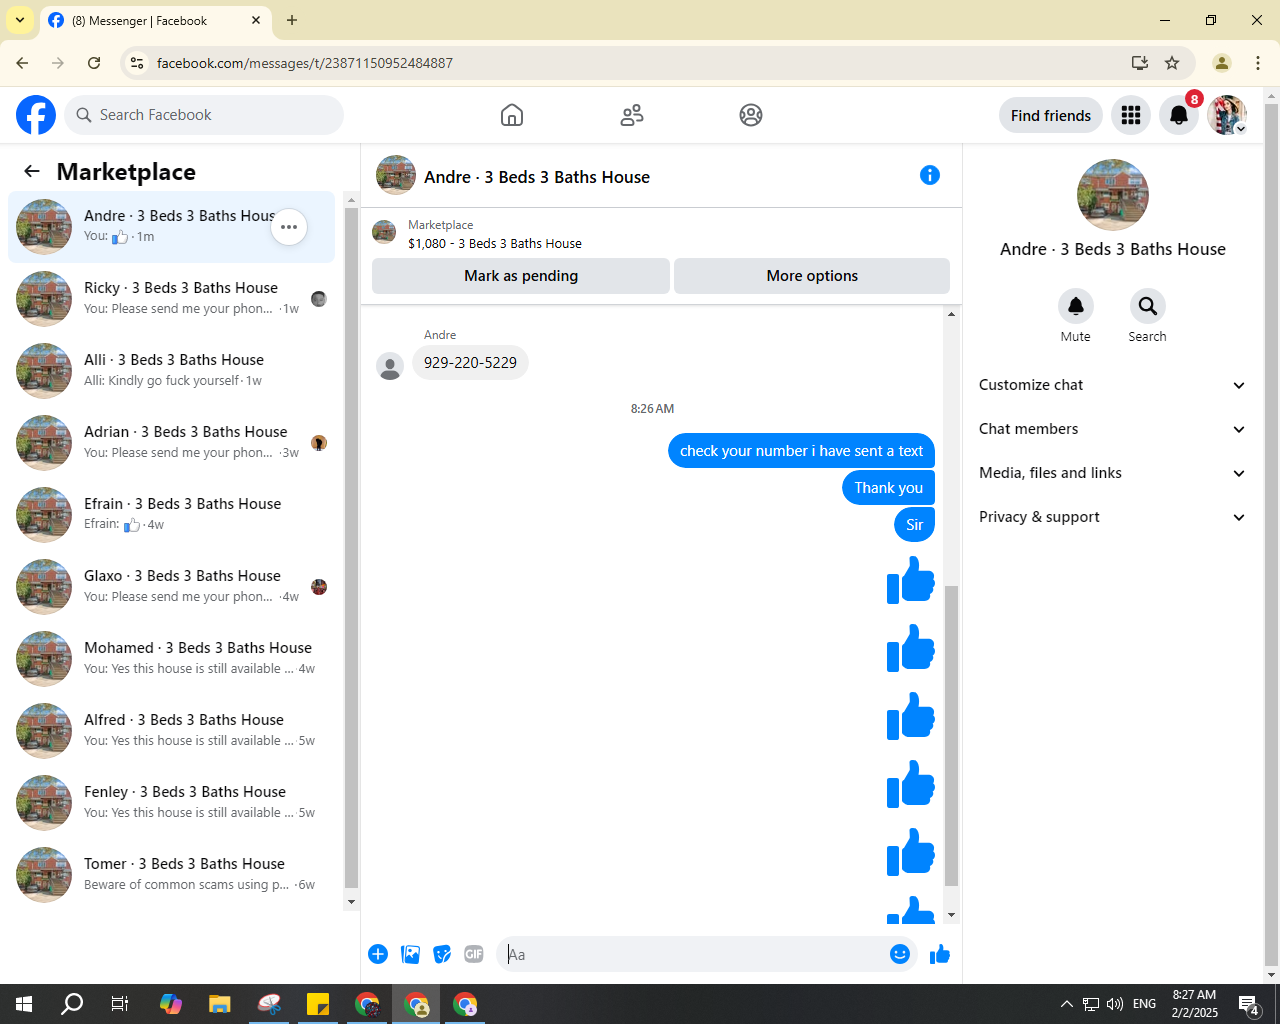
Task: Attach a photo using the image icon
Action: coord(410,954)
